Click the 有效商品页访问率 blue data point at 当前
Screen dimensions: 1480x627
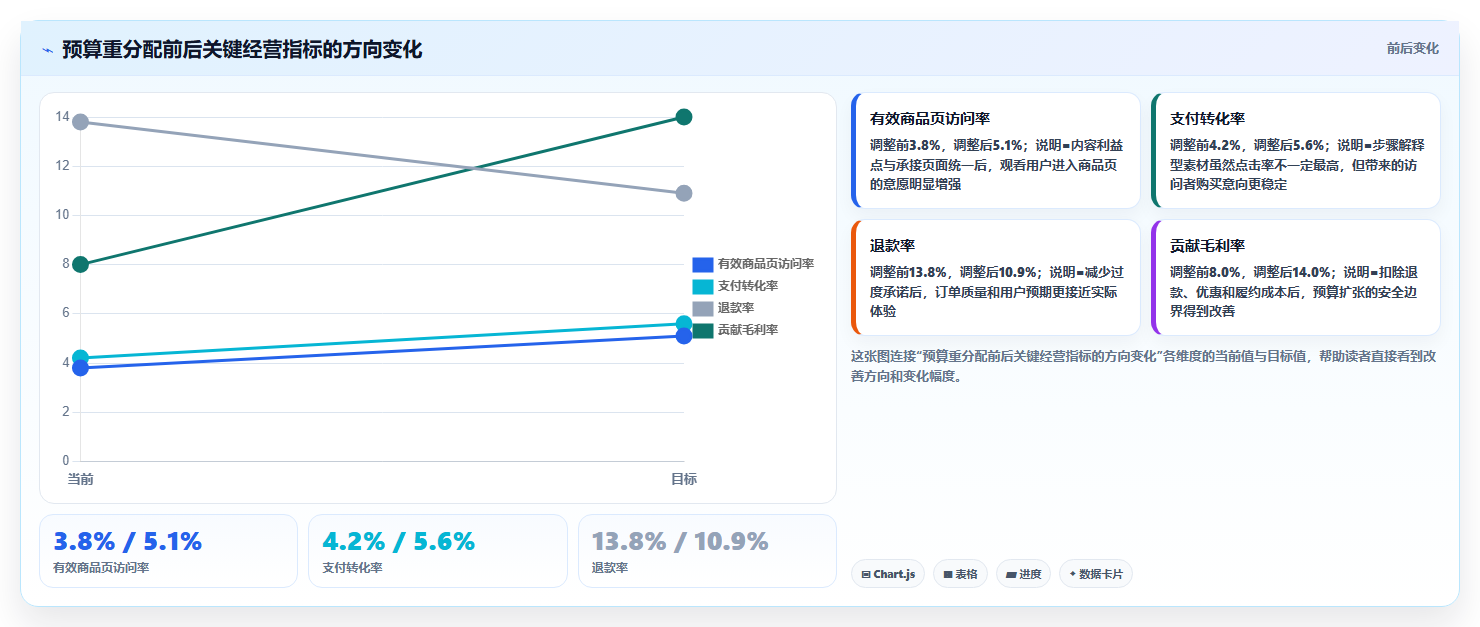coord(81,368)
